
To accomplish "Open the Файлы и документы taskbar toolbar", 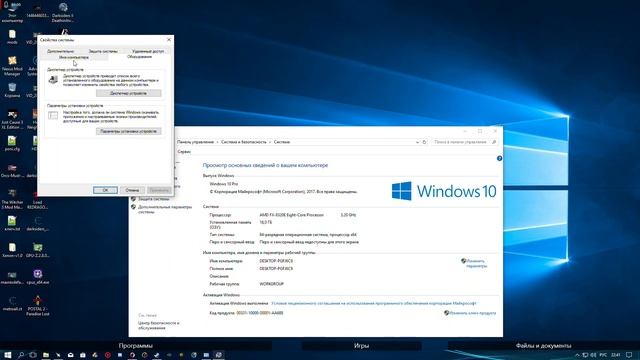I will pos(543,346).
